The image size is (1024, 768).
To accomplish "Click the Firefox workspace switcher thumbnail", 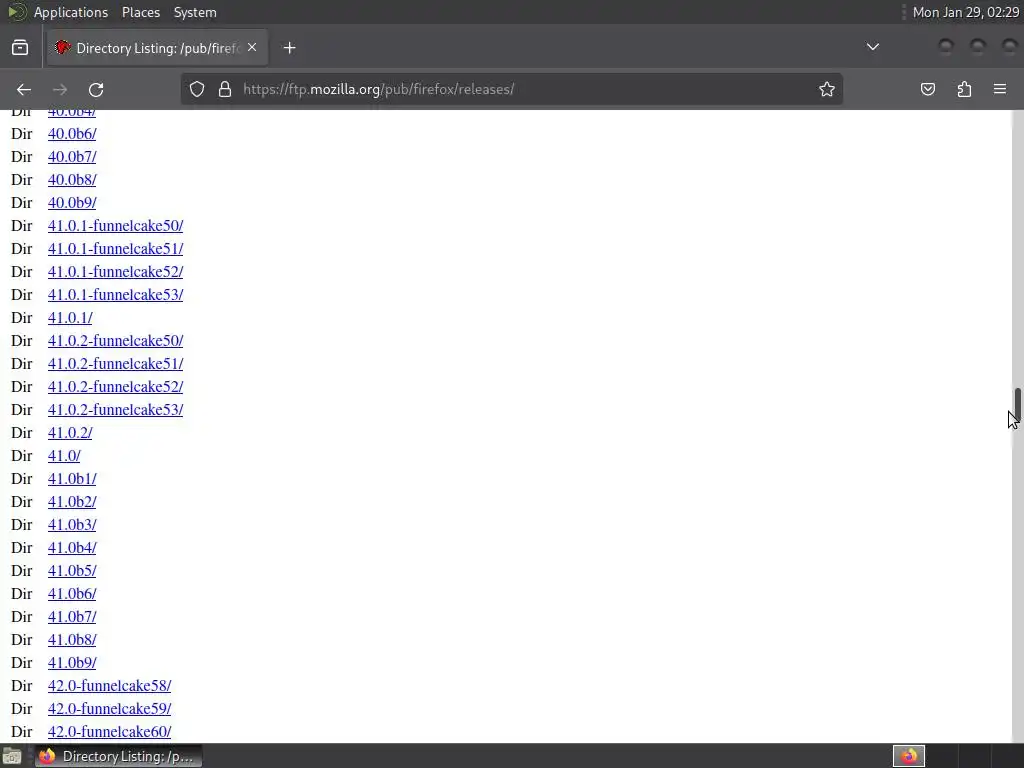I will coord(909,756).
